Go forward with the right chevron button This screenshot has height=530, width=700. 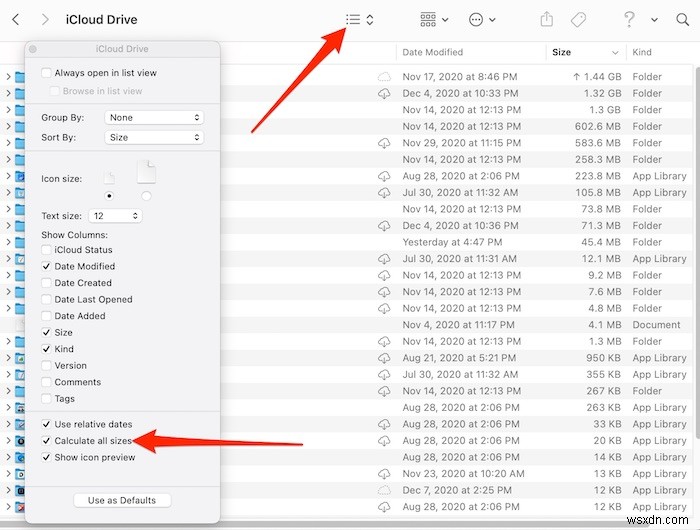coord(45,20)
